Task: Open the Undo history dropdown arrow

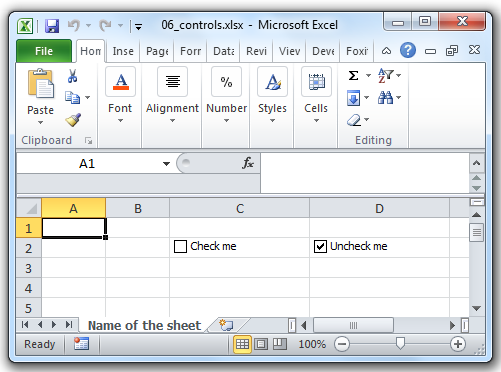Action: pos(88,25)
